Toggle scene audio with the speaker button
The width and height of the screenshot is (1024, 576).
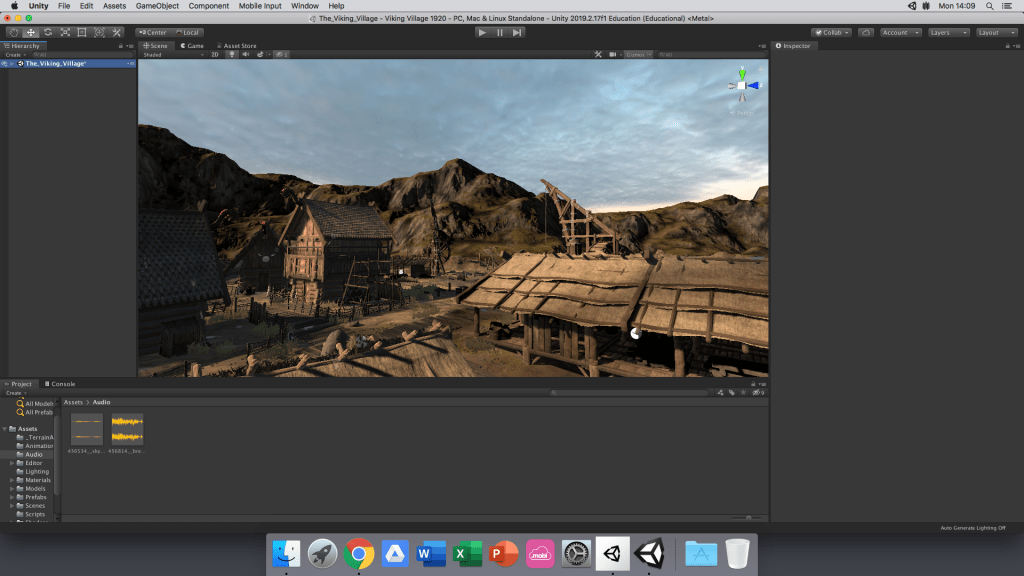tap(246, 55)
